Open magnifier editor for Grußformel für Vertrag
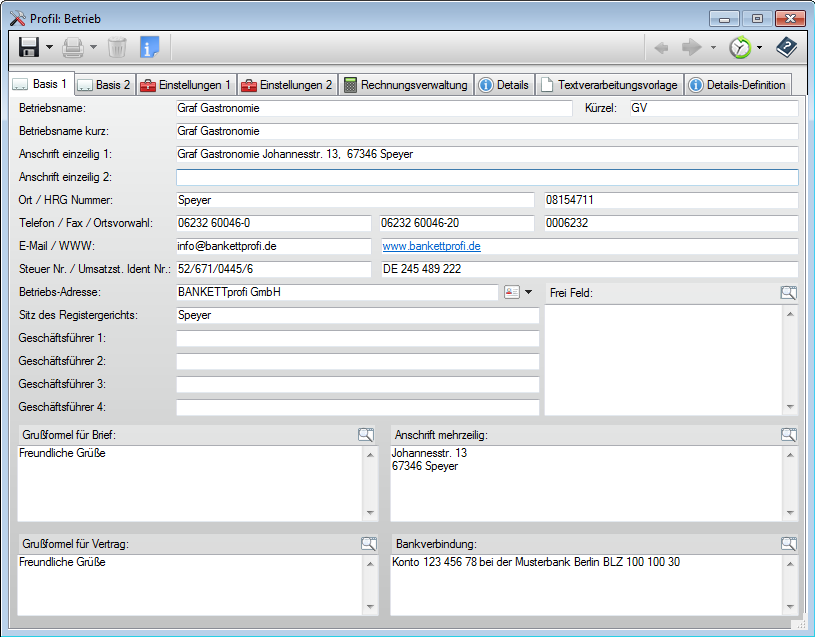The height and width of the screenshot is (637, 815). coord(366,543)
